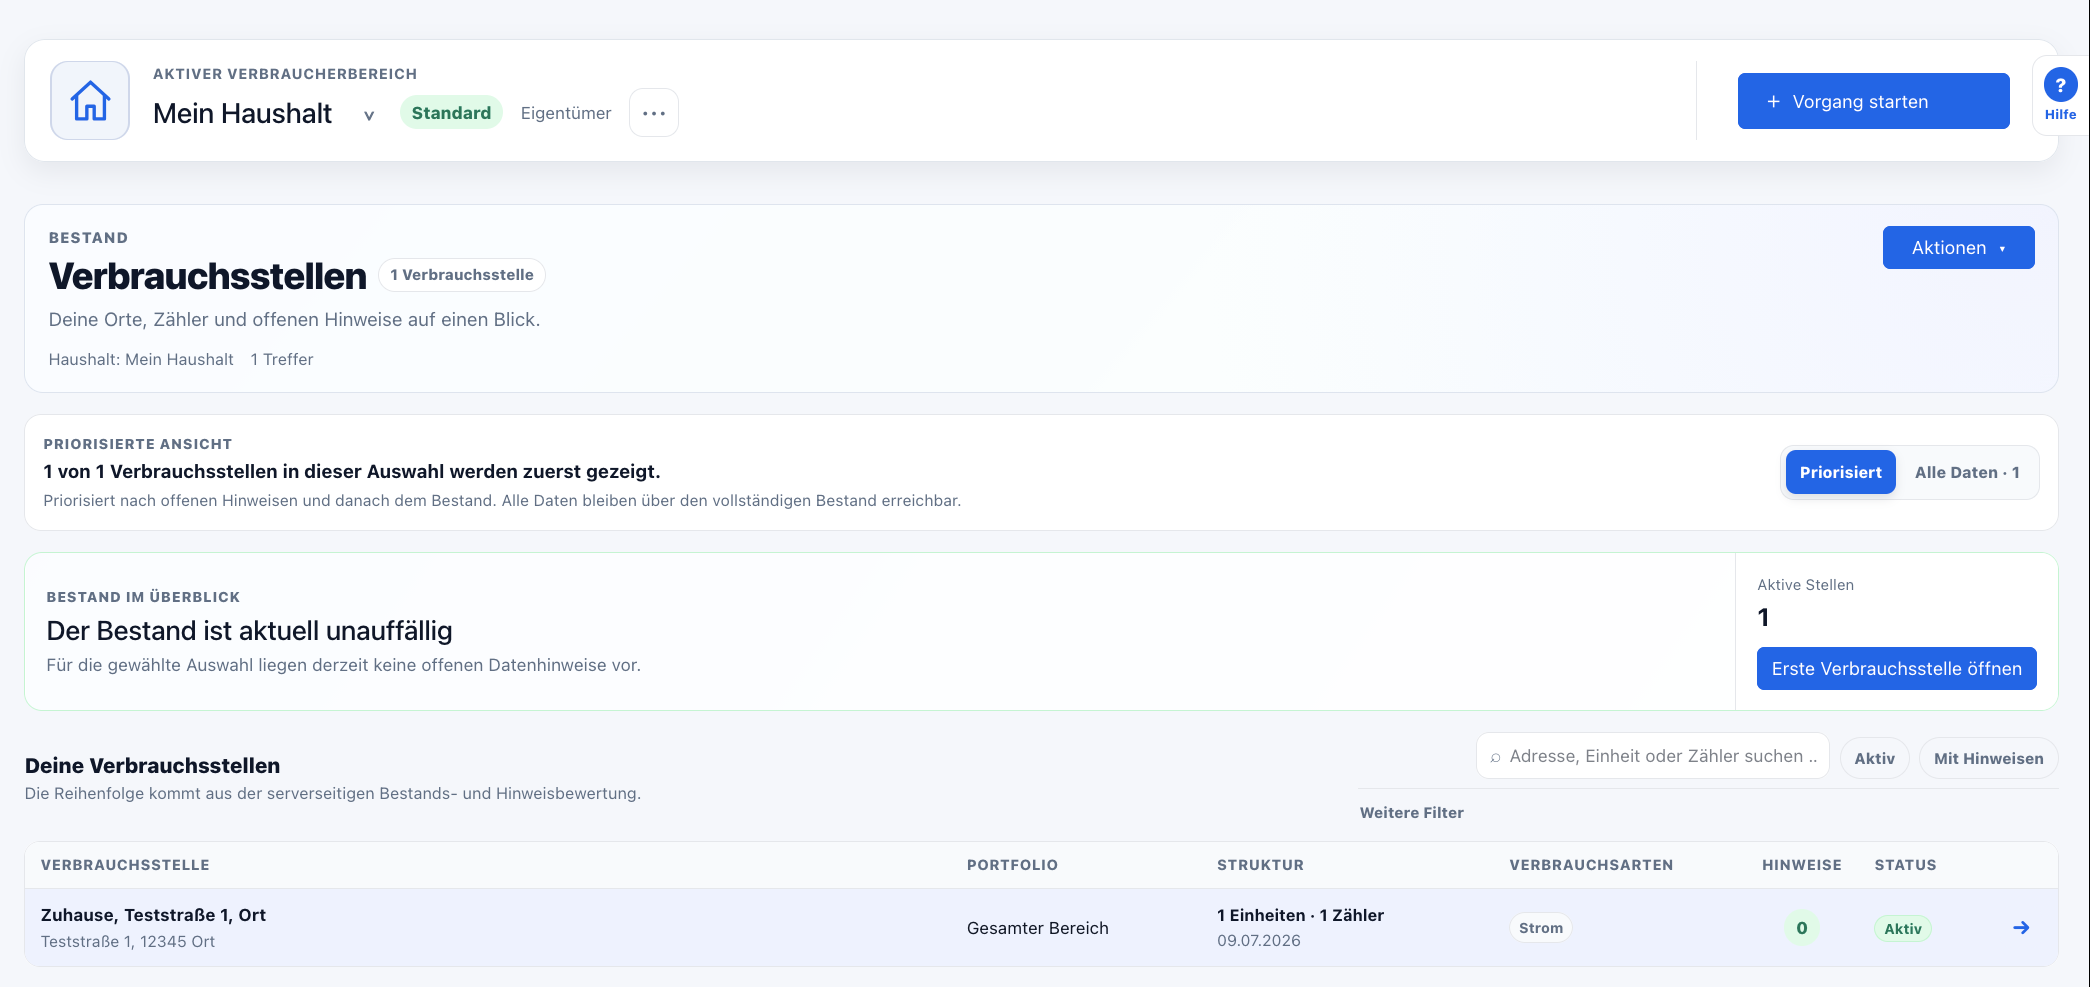
Task: Click the STRUKTUR column header
Action: [x=1260, y=865]
